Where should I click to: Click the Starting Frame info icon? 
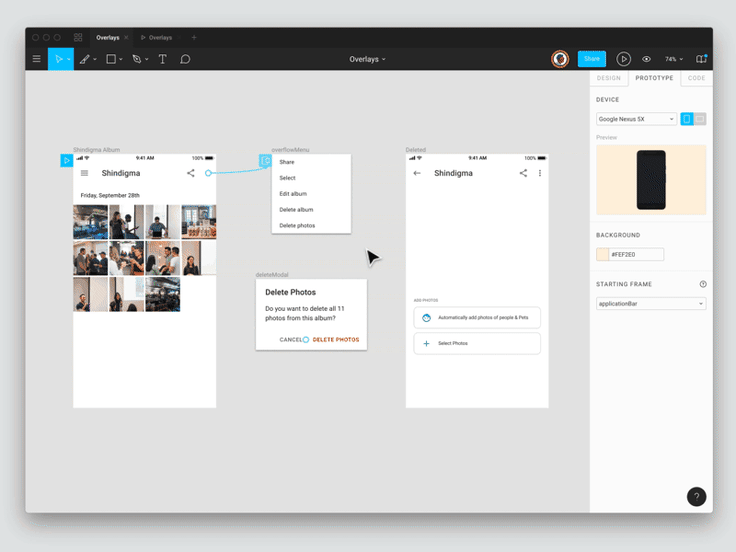tap(703, 284)
